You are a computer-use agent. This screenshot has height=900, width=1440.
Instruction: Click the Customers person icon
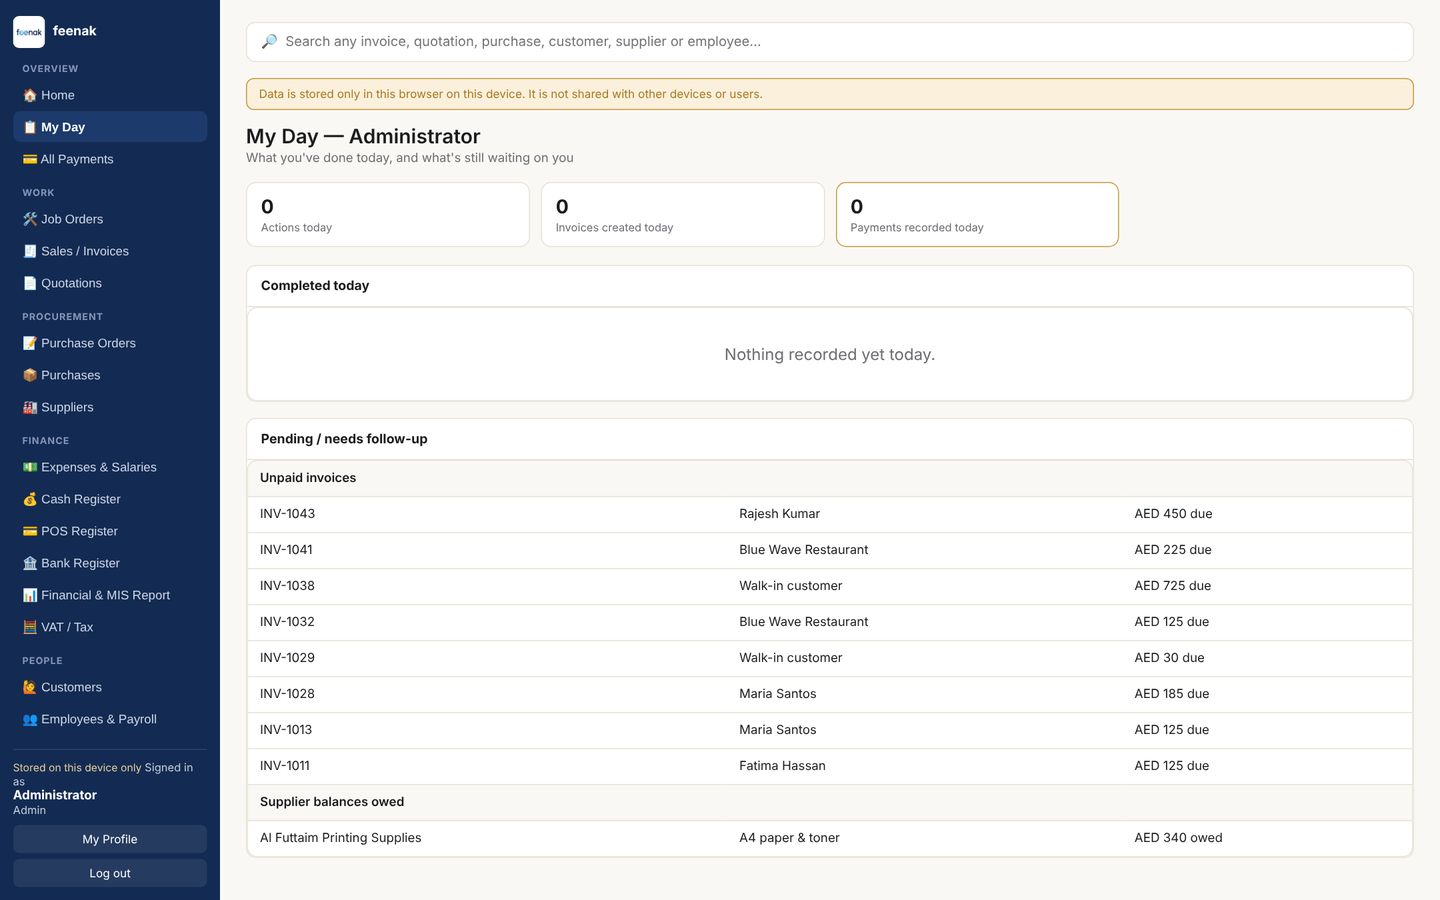(30, 687)
